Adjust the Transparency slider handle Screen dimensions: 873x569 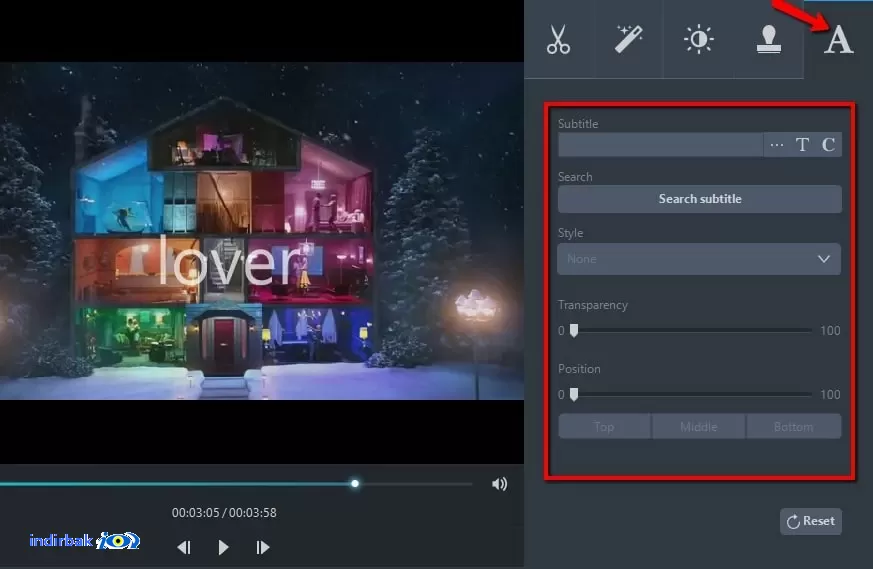pyautogui.click(x=574, y=331)
